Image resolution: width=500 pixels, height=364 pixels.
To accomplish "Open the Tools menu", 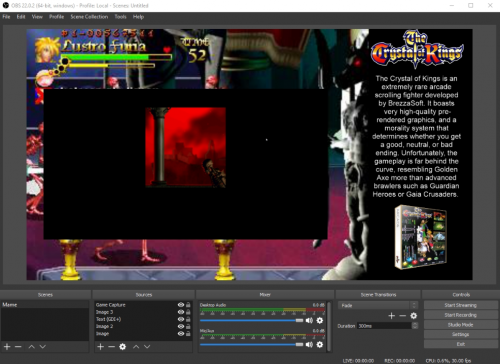I will (120, 17).
